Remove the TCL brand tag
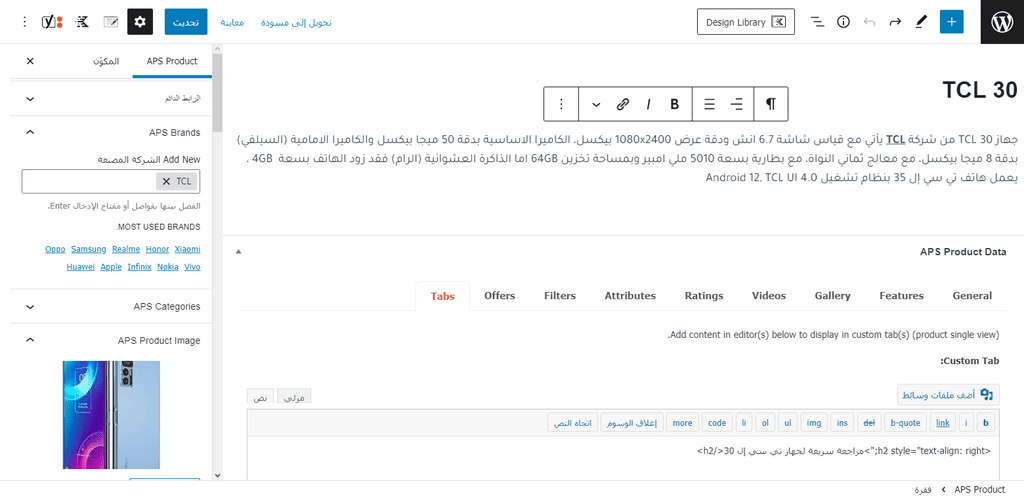Viewport: 1024px width, 498px height. pyautogui.click(x=167, y=181)
